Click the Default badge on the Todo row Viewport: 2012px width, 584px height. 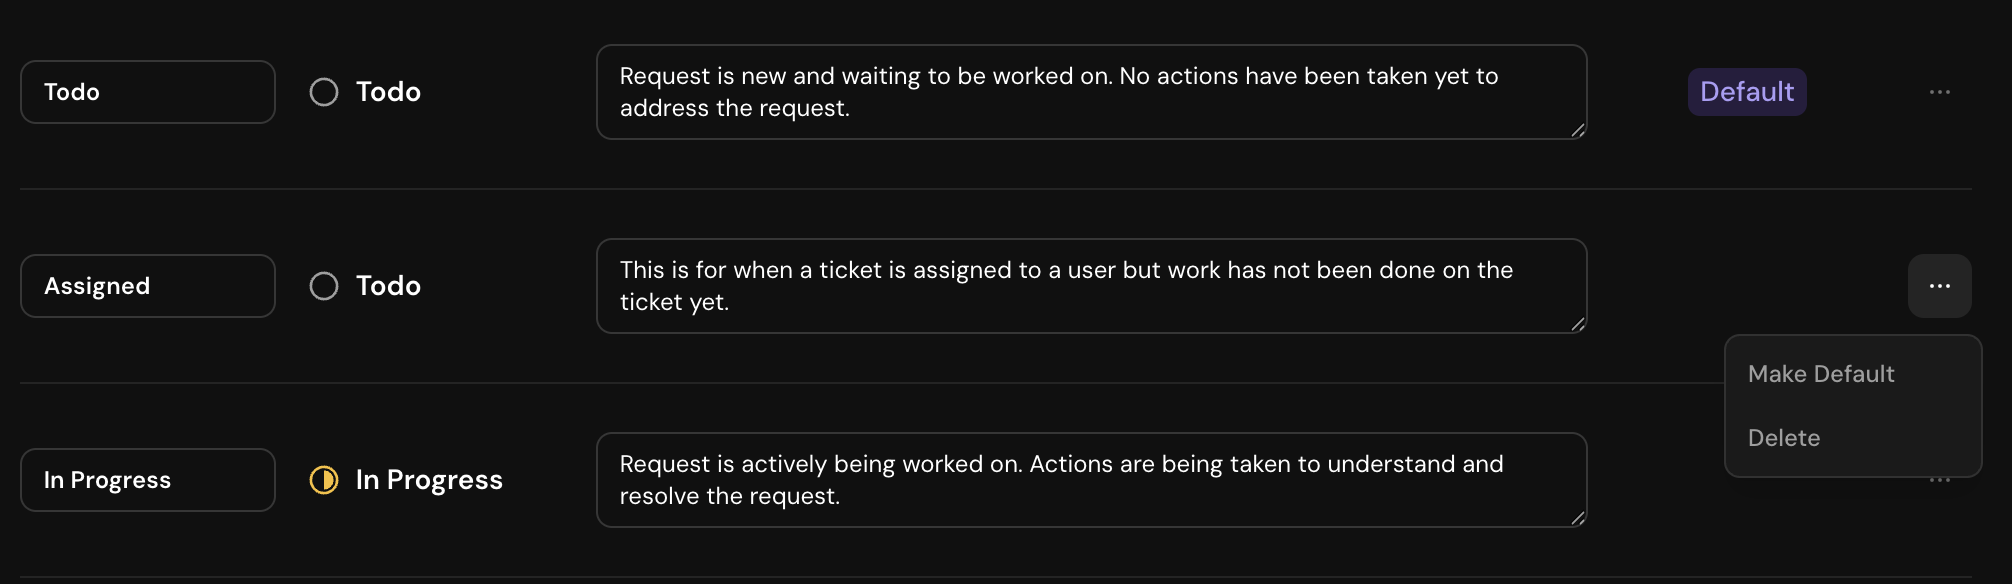pyautogui.click(x=1746, y=91)
